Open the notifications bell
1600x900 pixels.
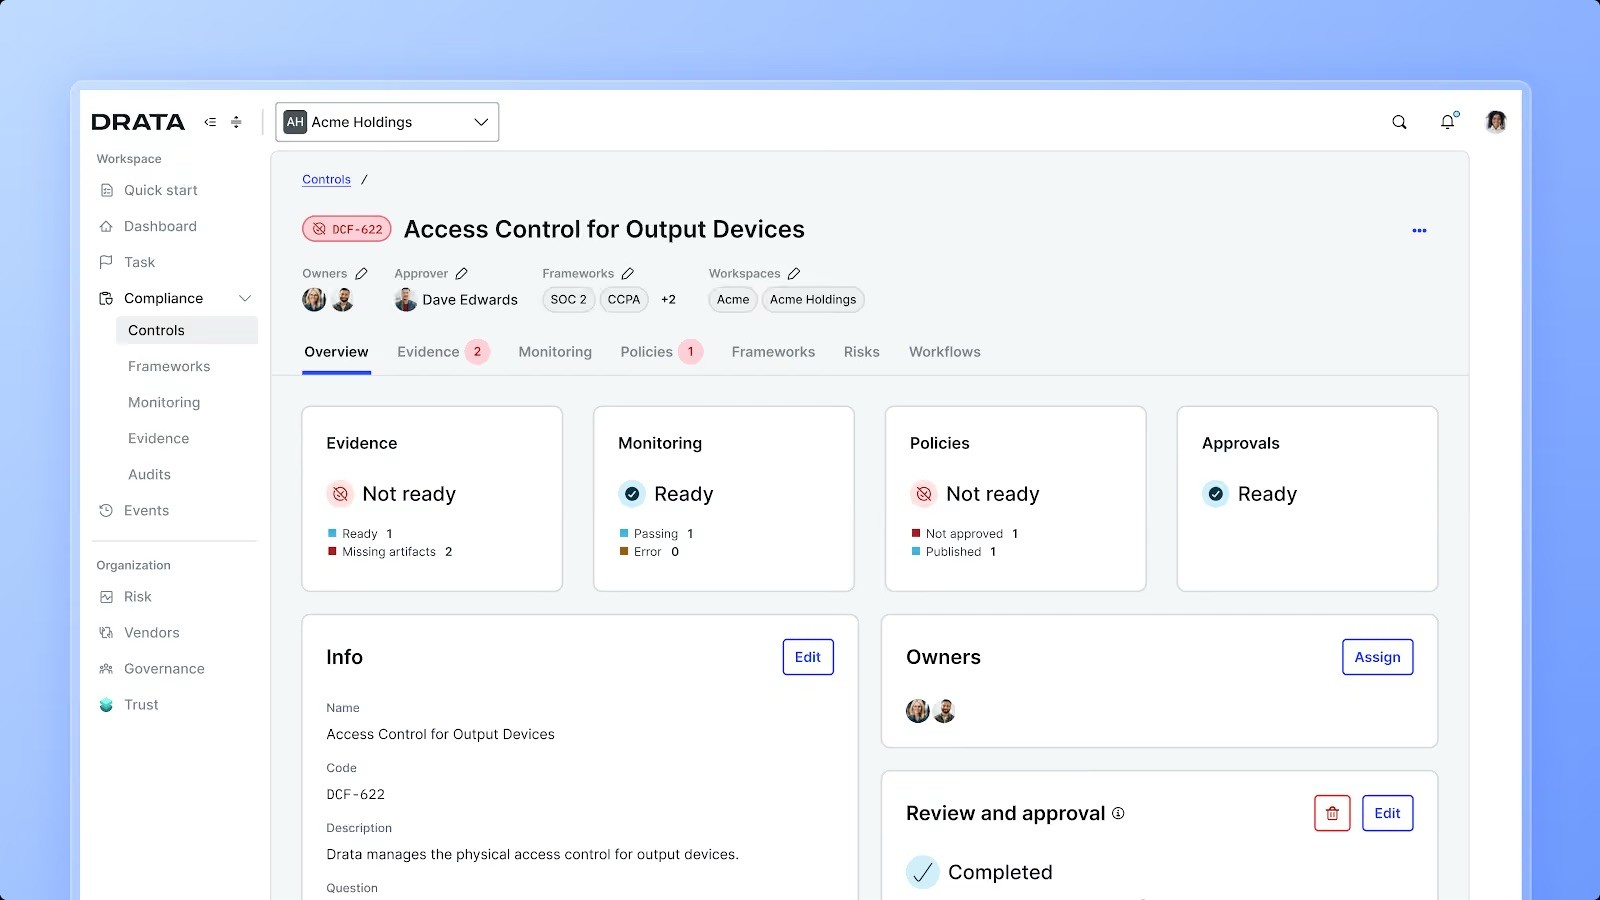point(1448,121)
